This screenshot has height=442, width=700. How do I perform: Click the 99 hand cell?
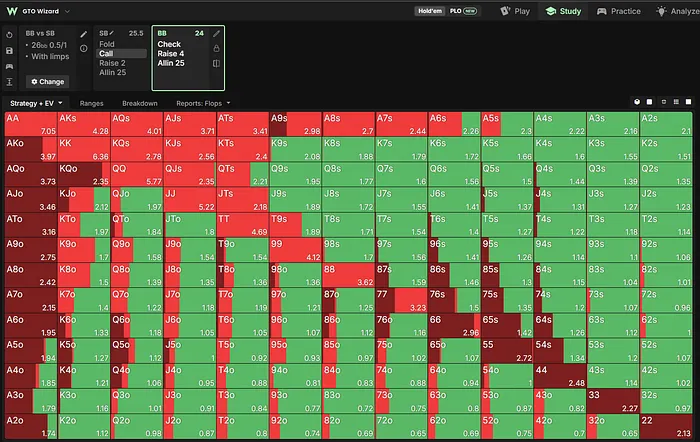click(296, 250)
